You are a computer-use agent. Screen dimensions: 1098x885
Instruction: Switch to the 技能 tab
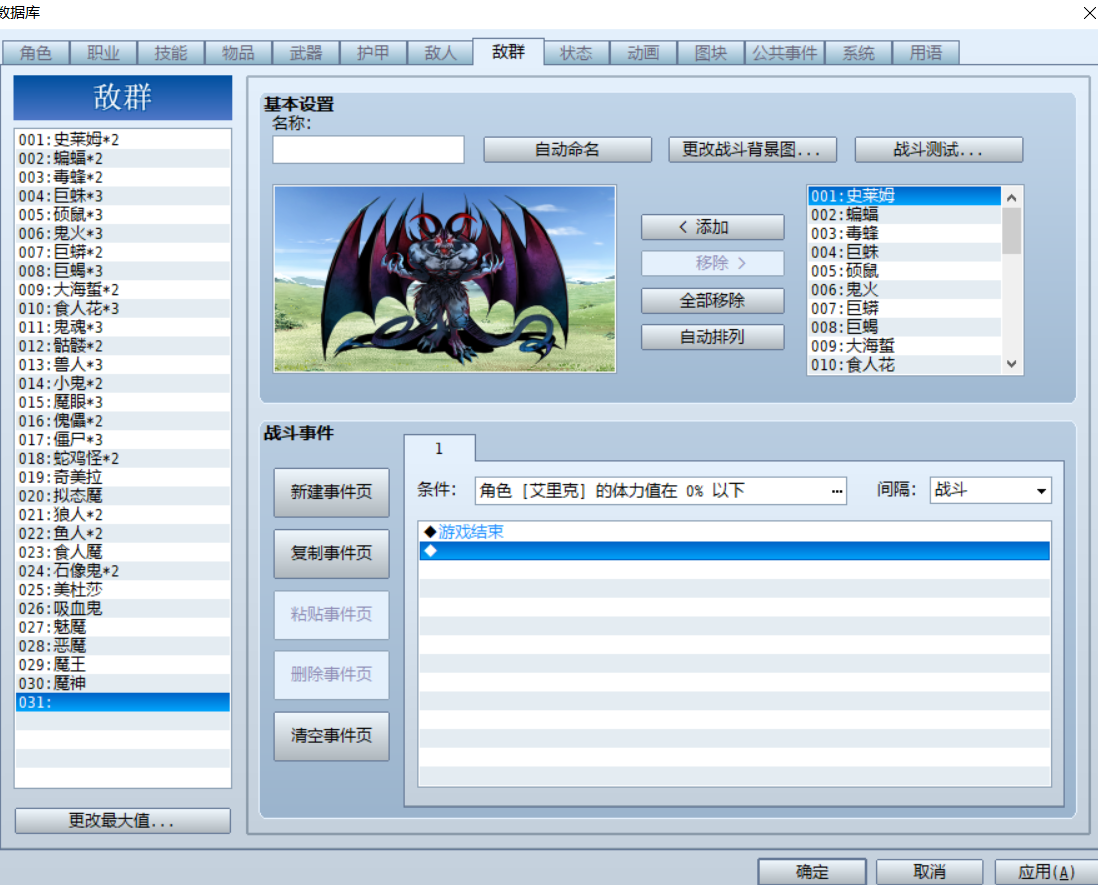pyautogui.click(x=171, y=53)
